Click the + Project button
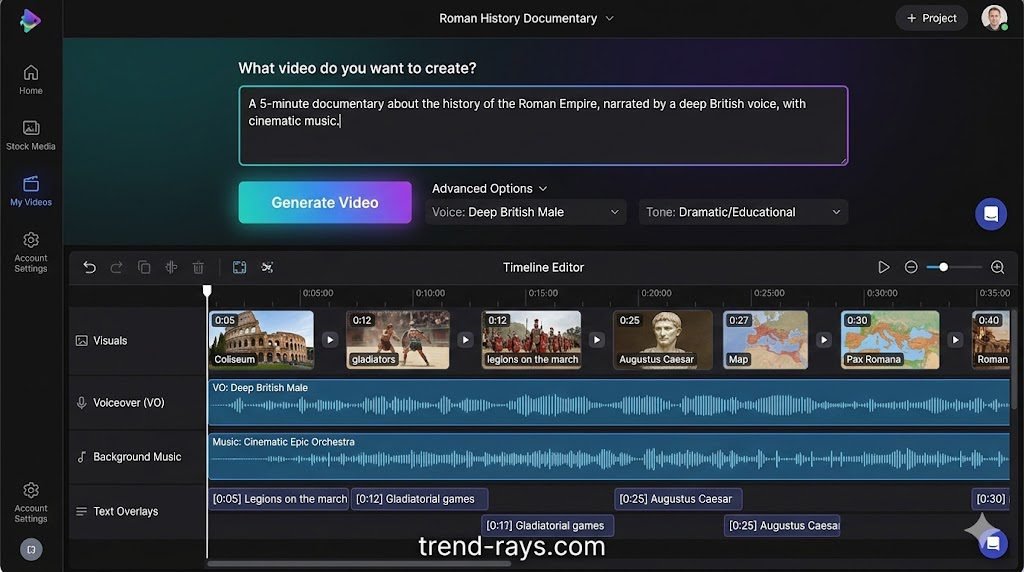The image size is (1024, 572). (x=931, y=18)
